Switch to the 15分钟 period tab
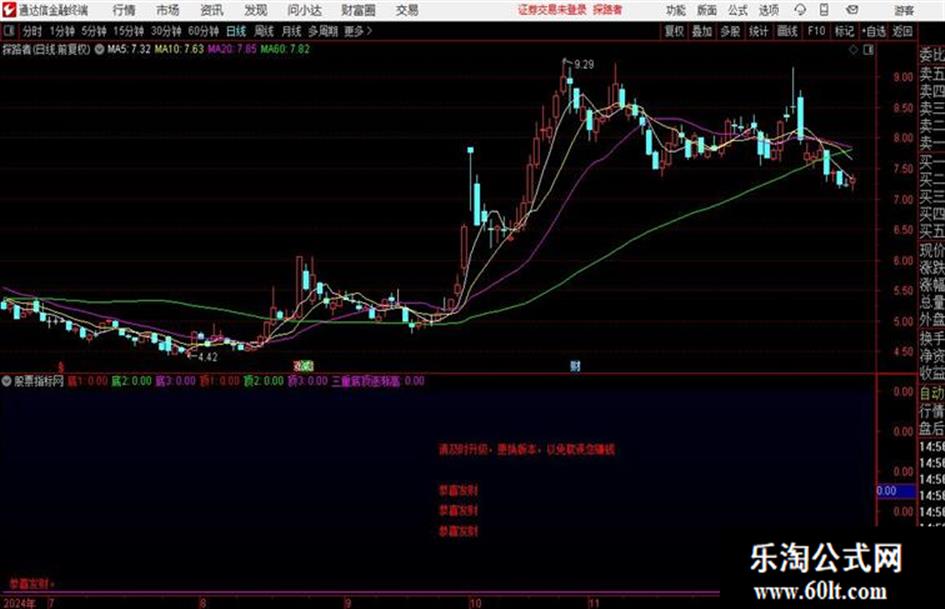Viewport: 945px width, 609px height. tap(129, 31)
